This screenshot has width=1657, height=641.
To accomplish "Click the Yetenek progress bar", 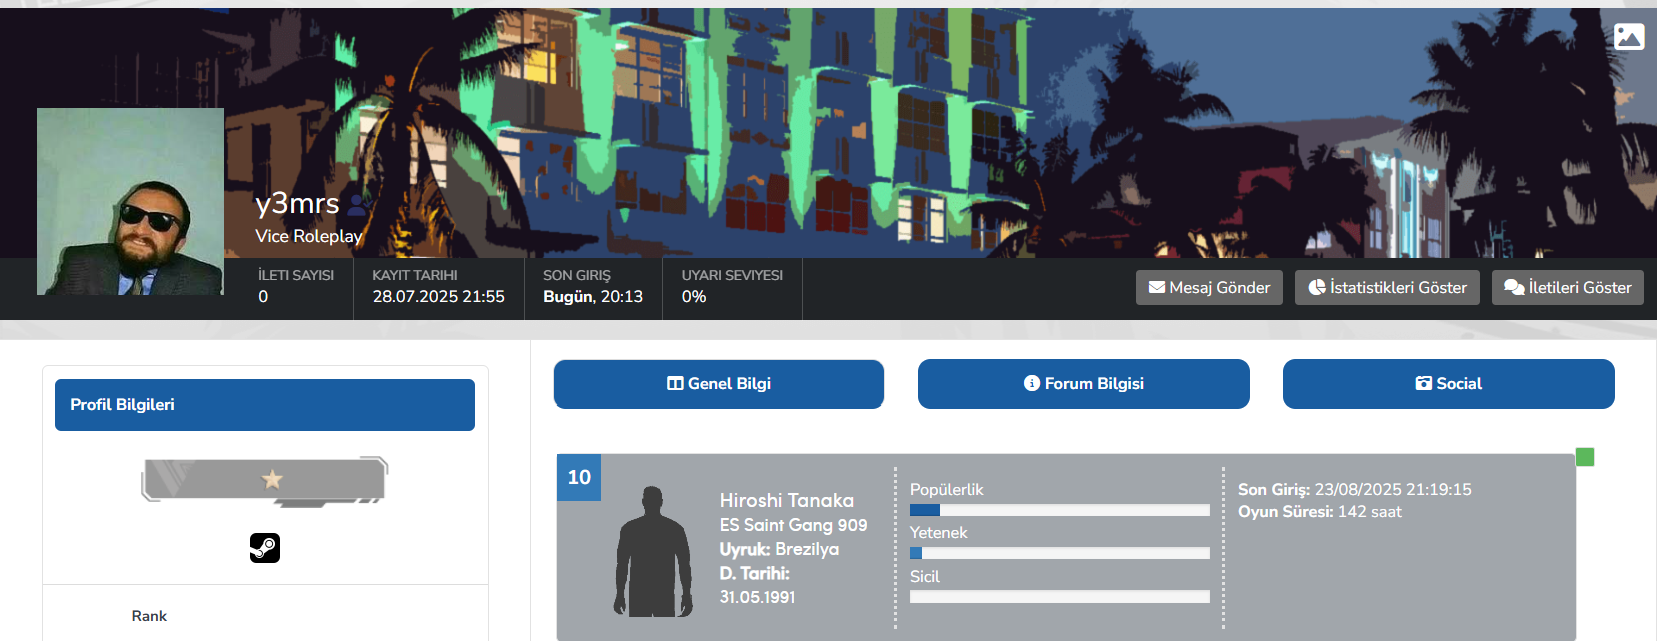I will (x=1060, y=553).
